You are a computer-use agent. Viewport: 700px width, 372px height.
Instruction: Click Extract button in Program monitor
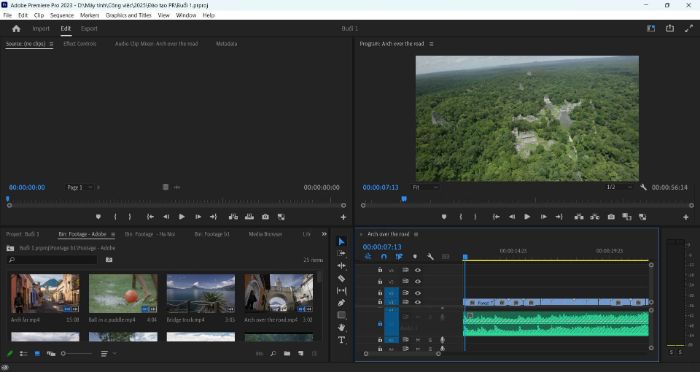pyautogui.click(x=595, y=217)
